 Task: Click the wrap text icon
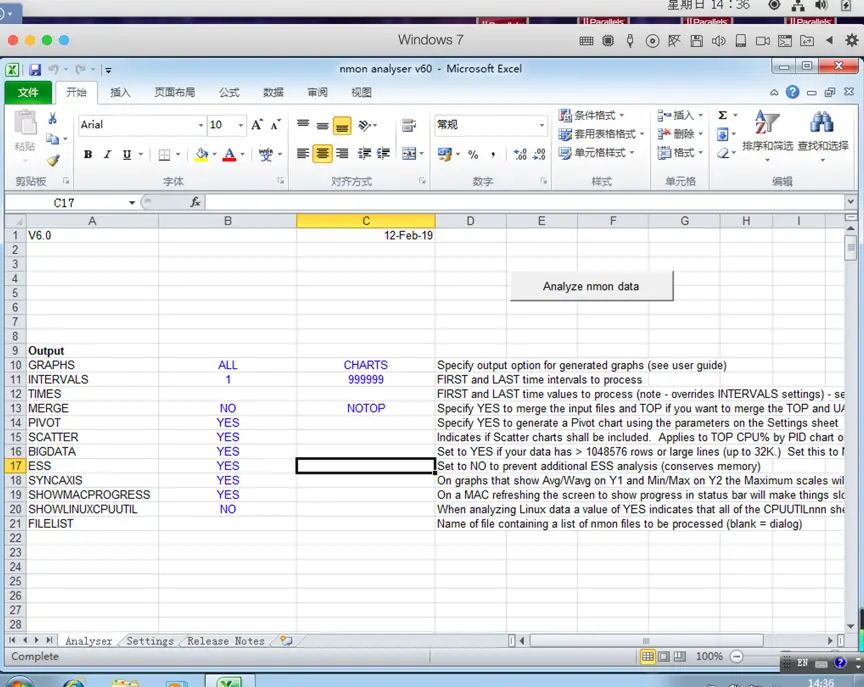pyautogui.click(x=409, y=125)
